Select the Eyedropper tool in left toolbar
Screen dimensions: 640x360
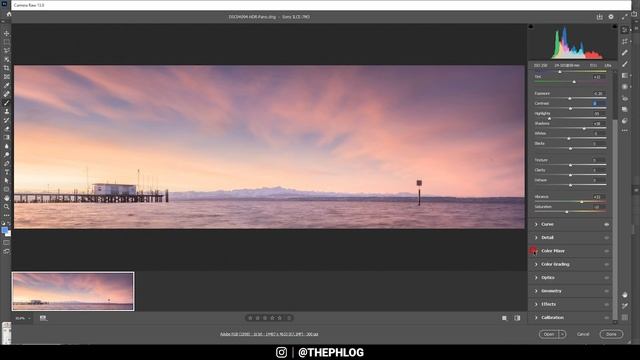tap(6, 85)
